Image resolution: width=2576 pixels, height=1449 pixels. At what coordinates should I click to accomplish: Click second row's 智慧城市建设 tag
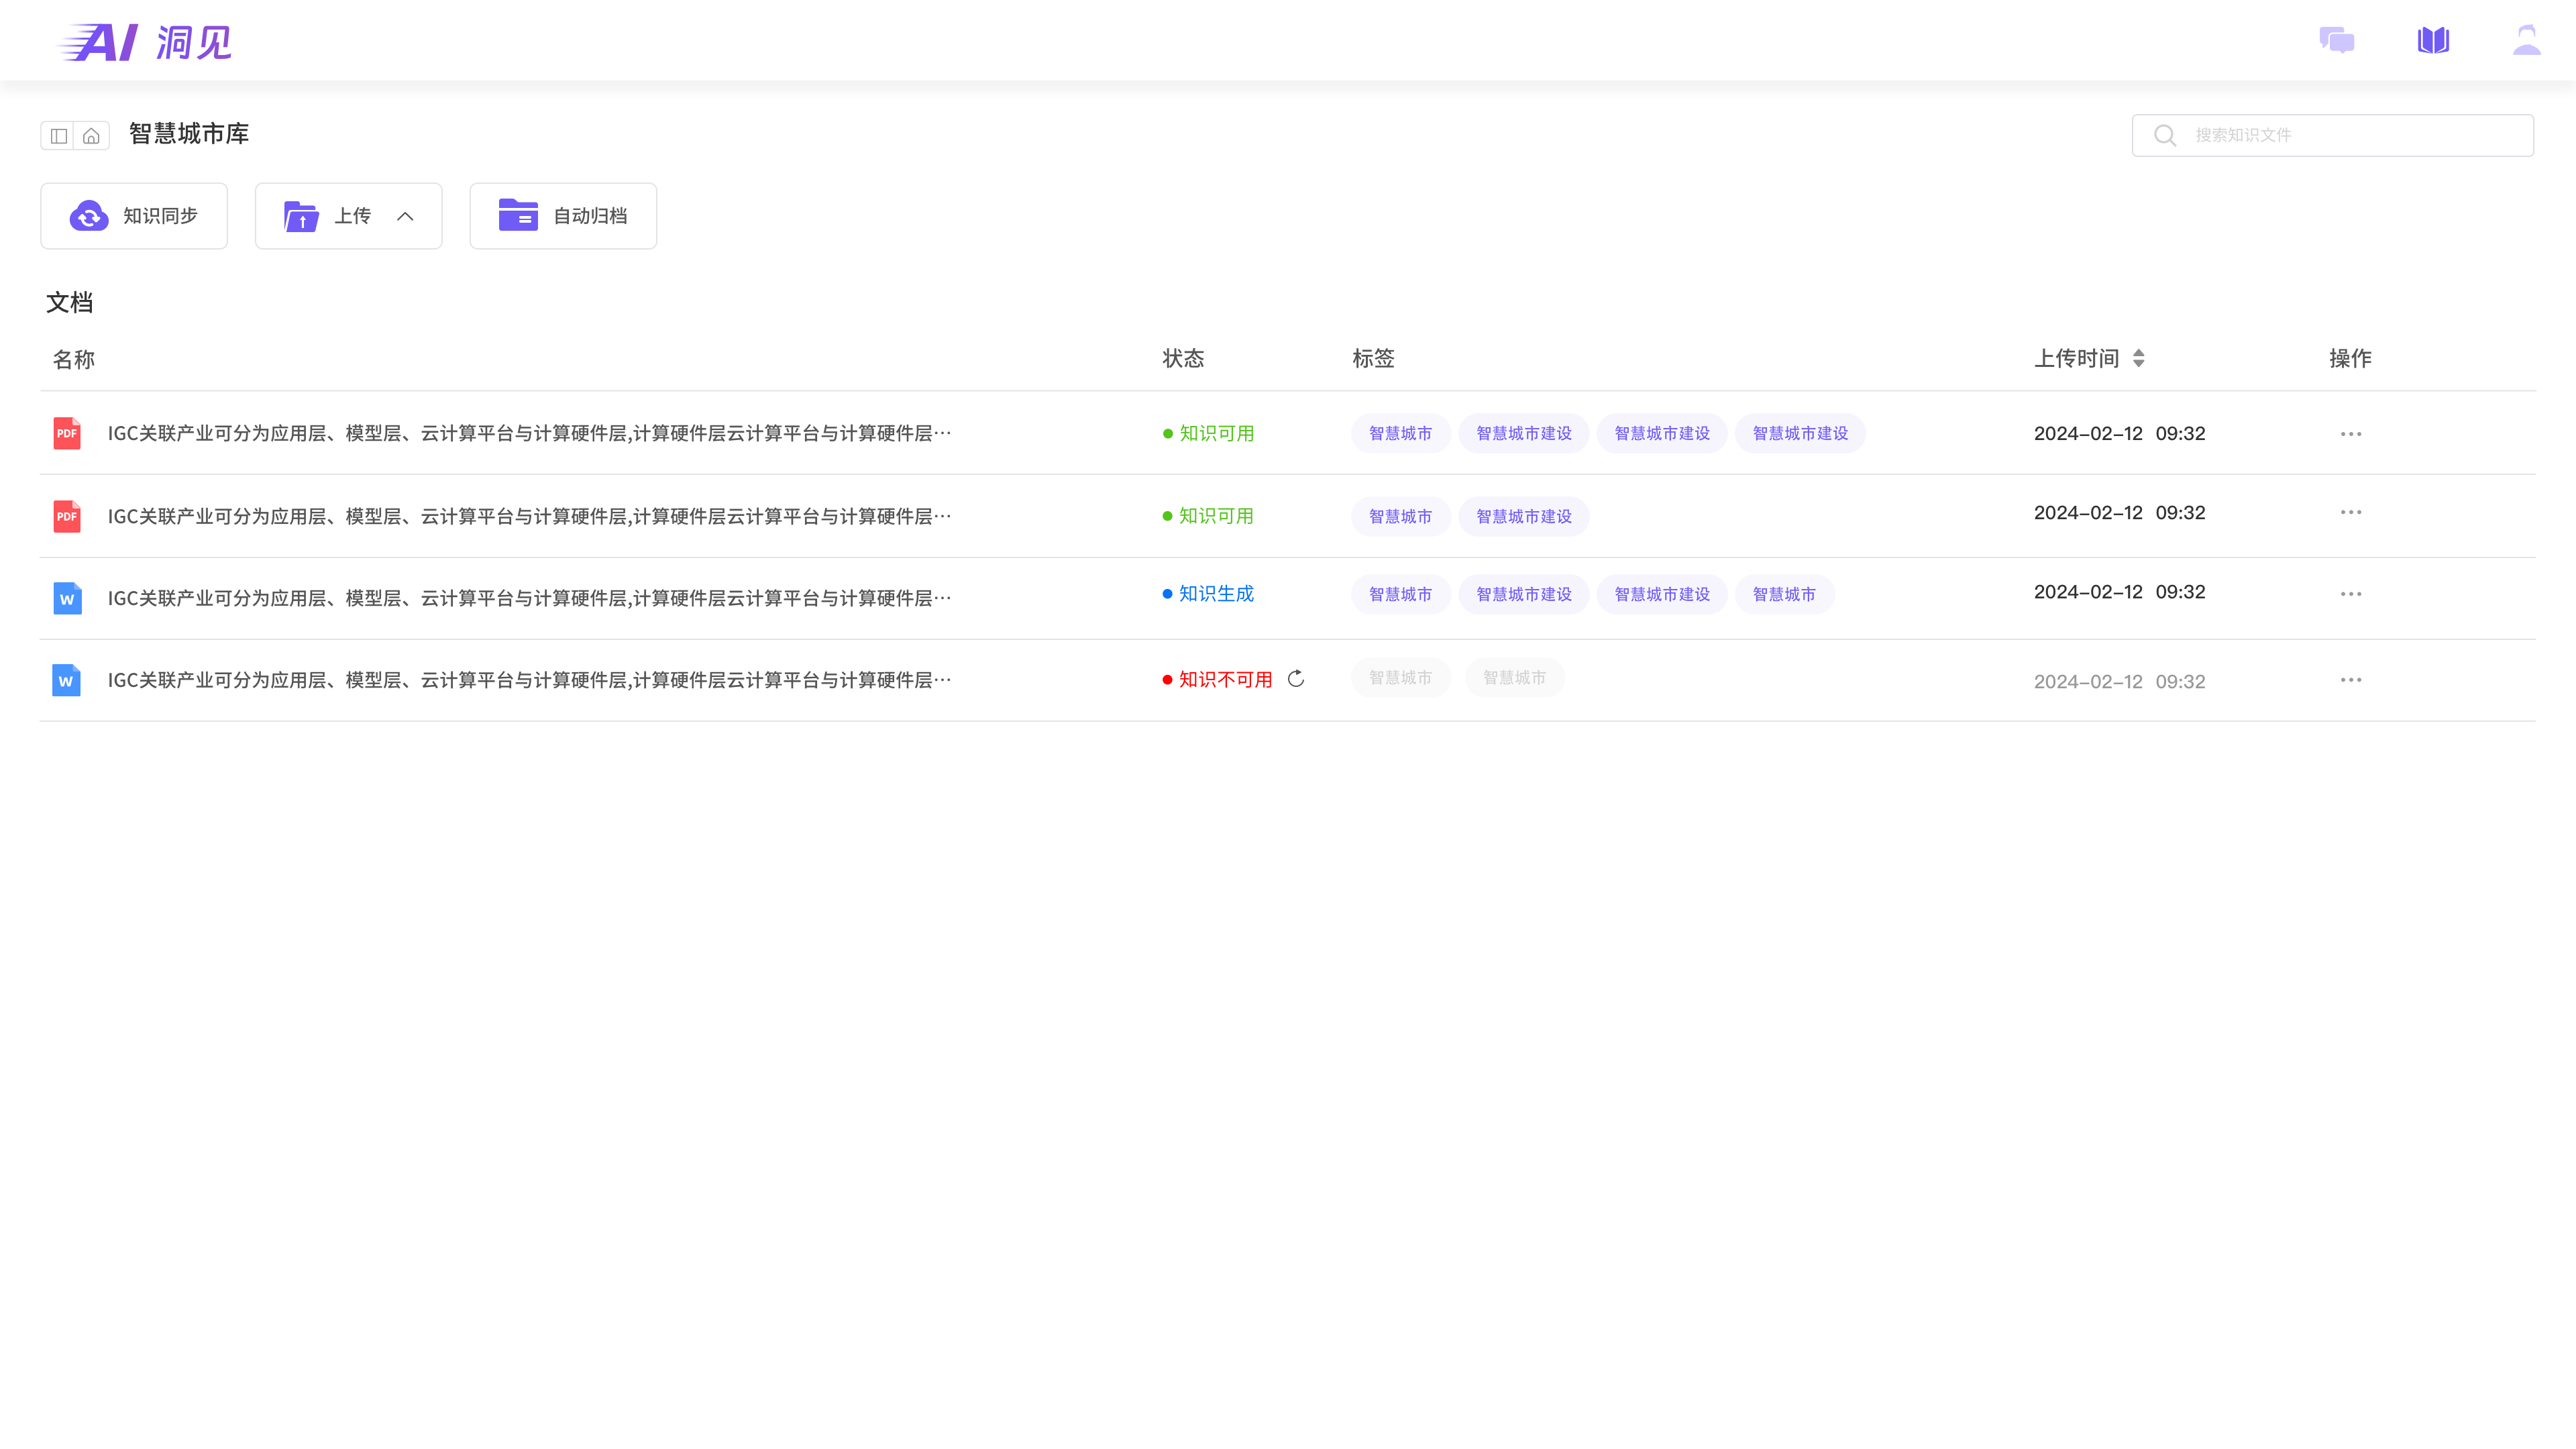pyautogui.click(x=1524, y=516)
